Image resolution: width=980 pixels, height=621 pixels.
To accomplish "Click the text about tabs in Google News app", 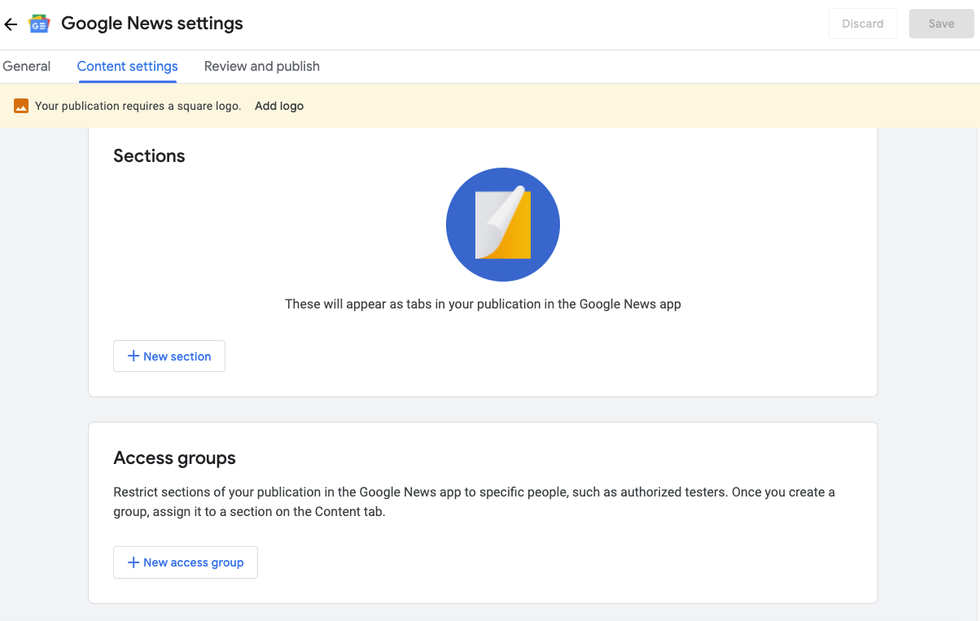I will coord(482,304).
